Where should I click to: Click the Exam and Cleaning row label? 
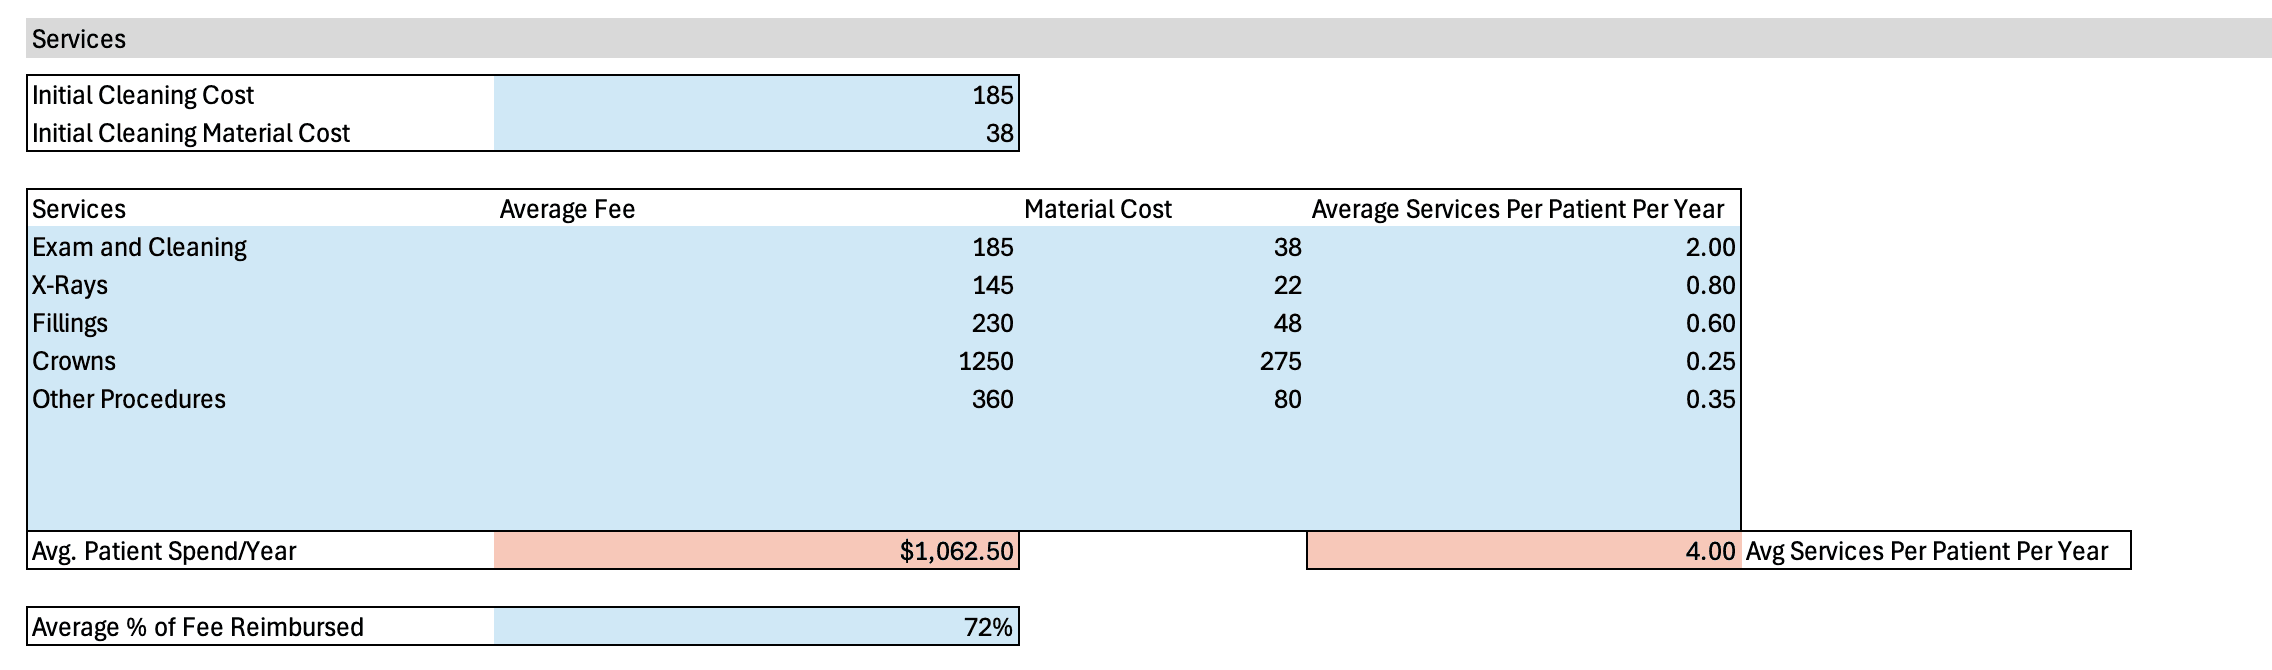click(x=139, y=248)
